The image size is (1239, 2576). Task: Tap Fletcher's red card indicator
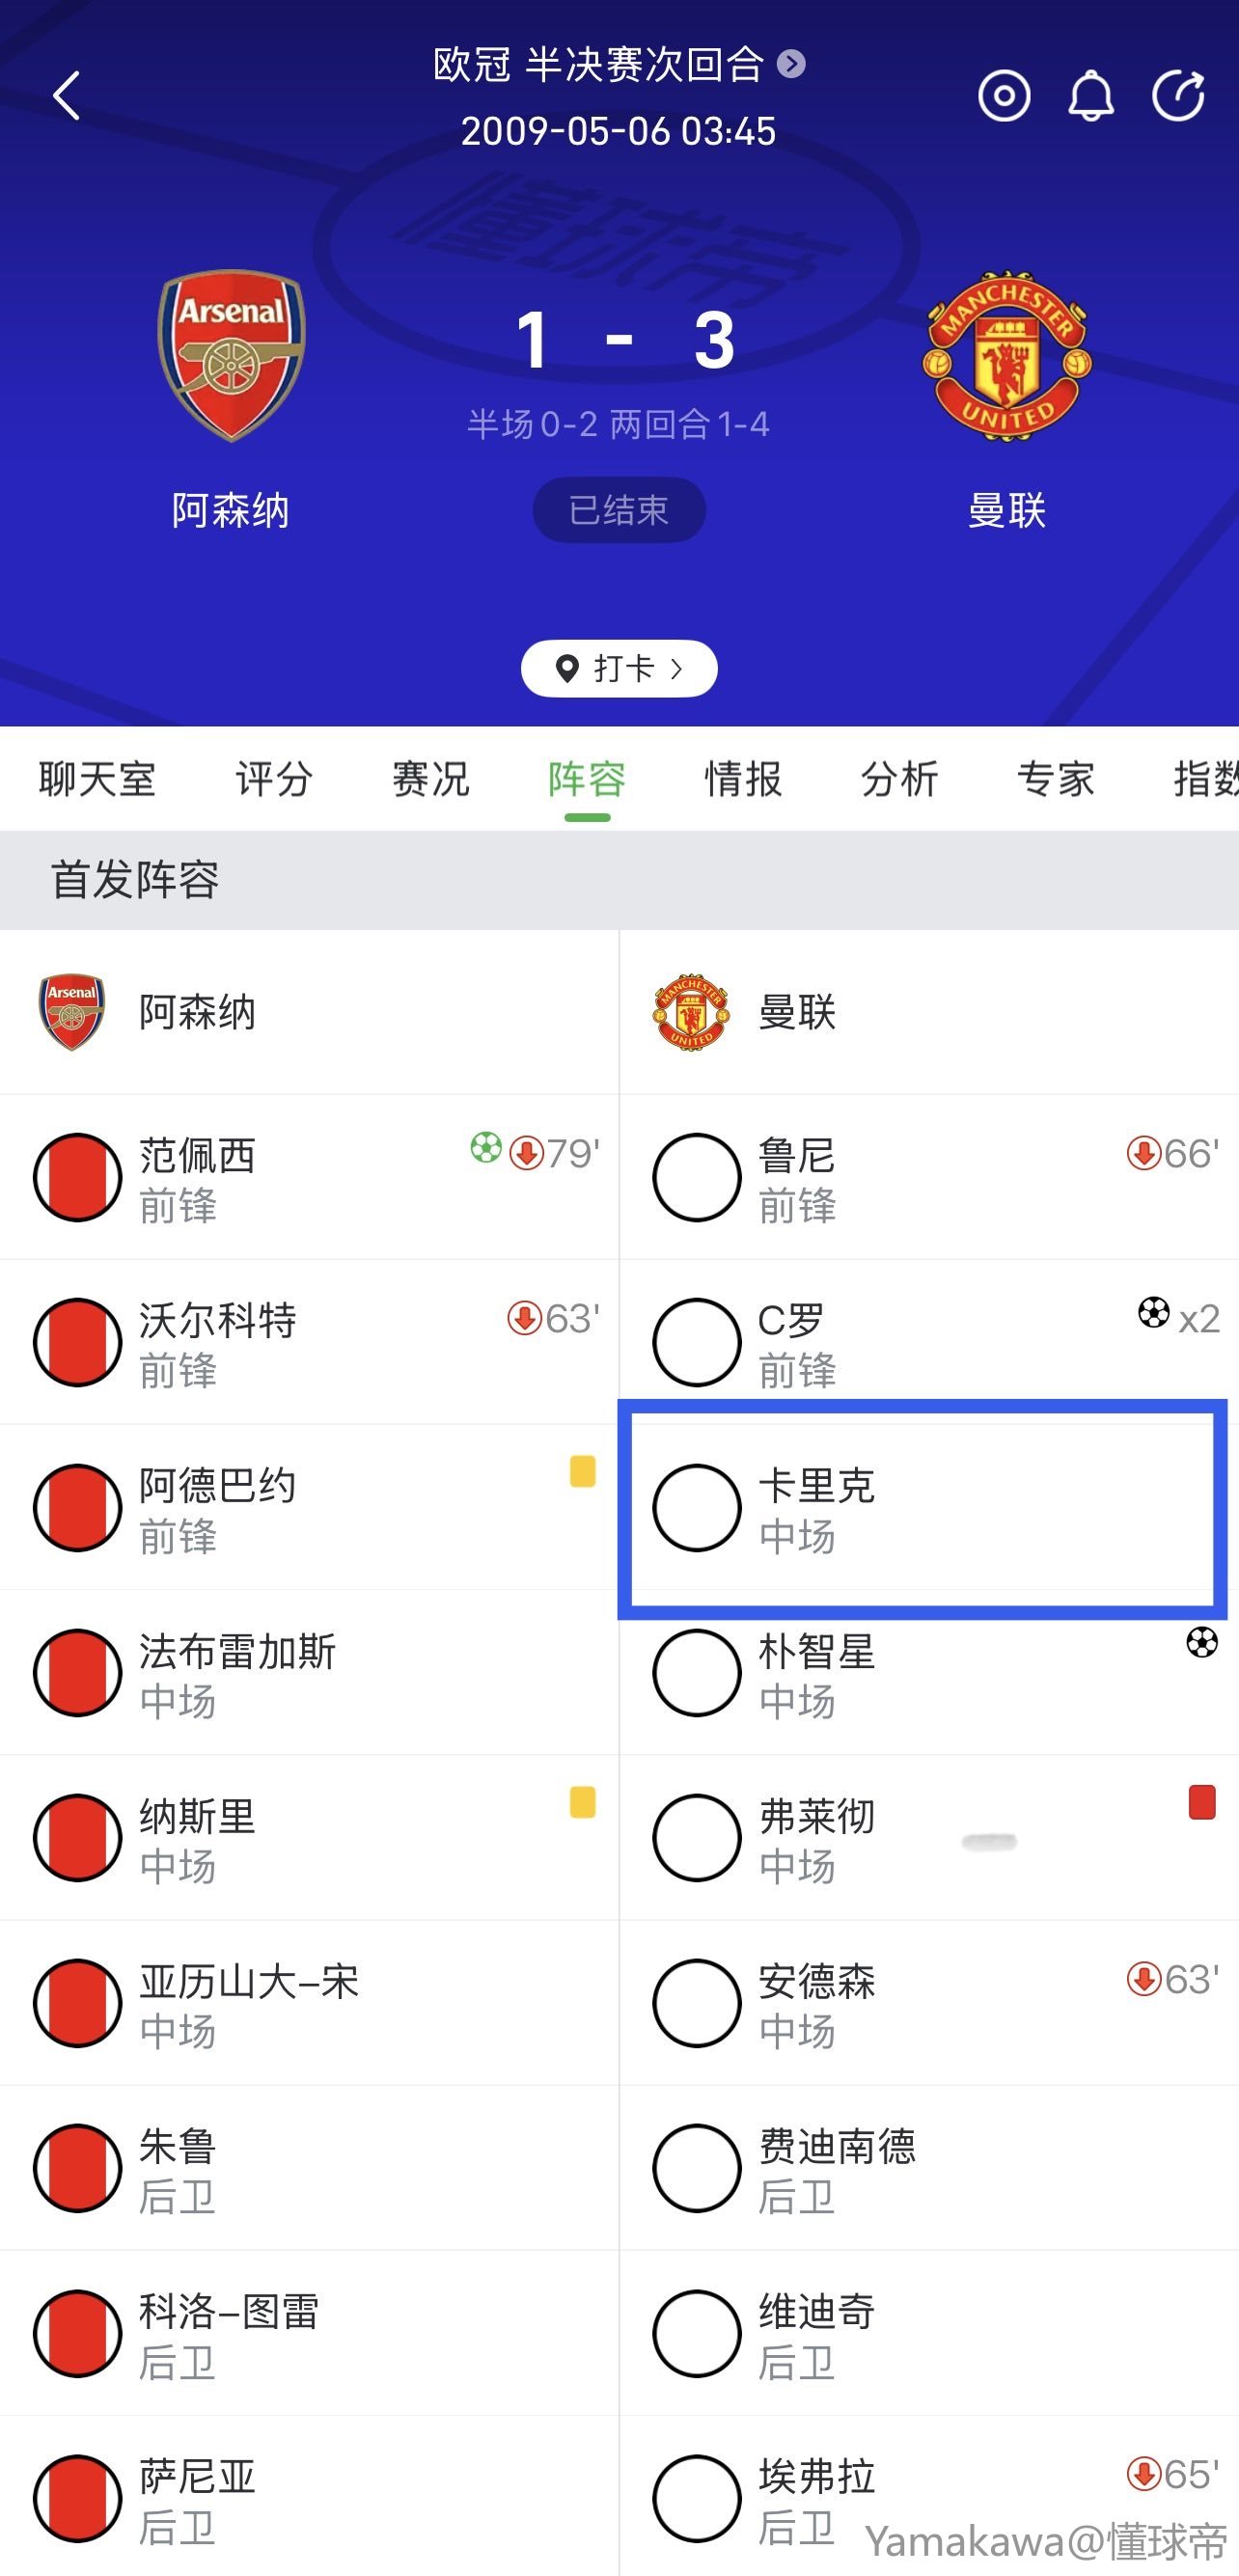coord(1201,1802)
